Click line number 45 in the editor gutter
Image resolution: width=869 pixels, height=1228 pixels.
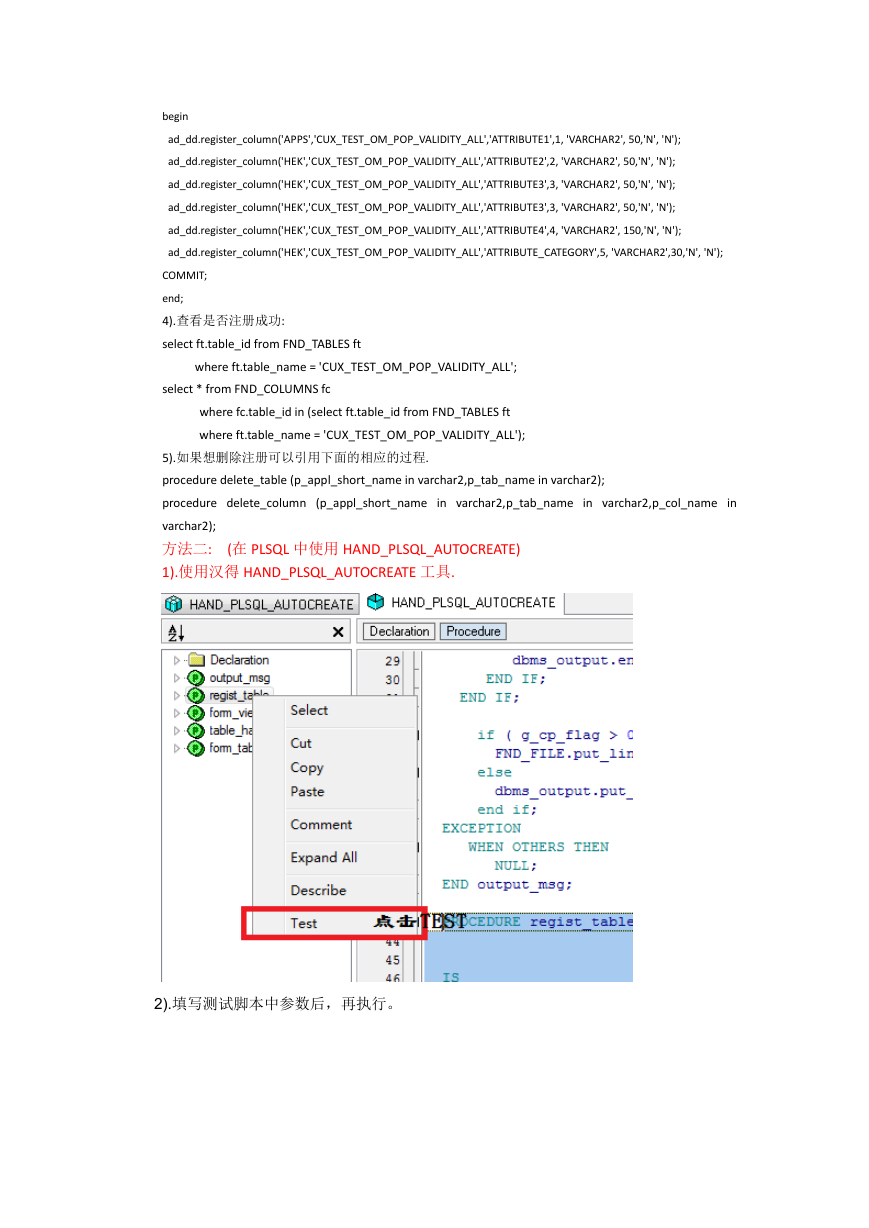[x=392, y=961]
